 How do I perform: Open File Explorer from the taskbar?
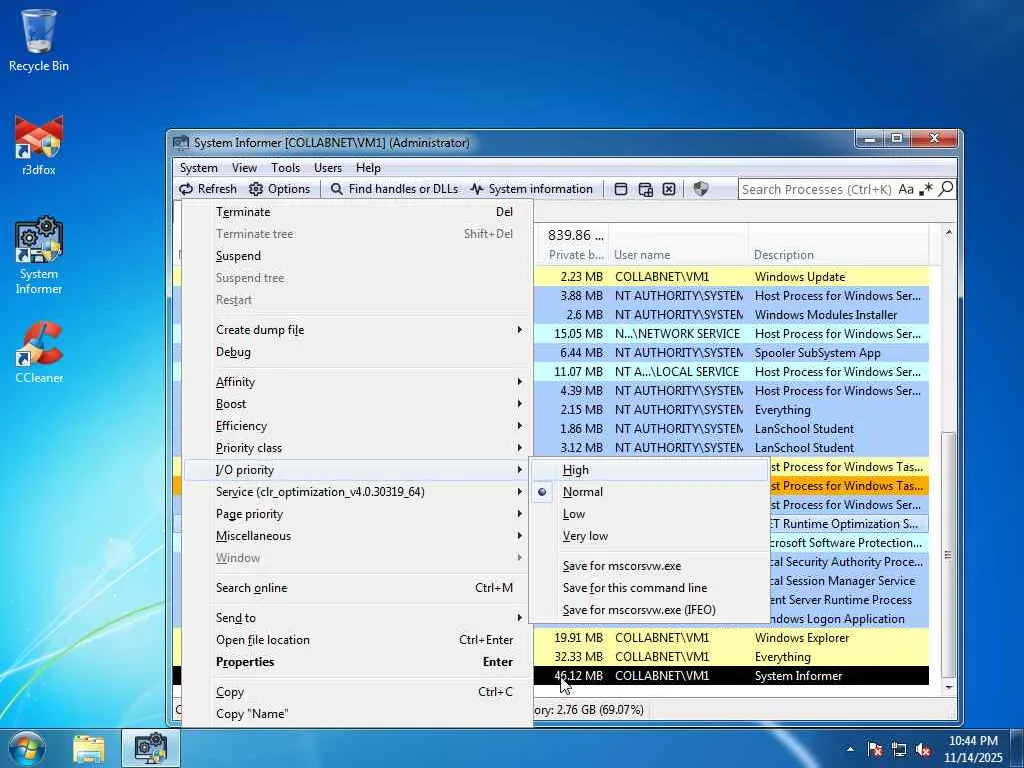point(89,750)
